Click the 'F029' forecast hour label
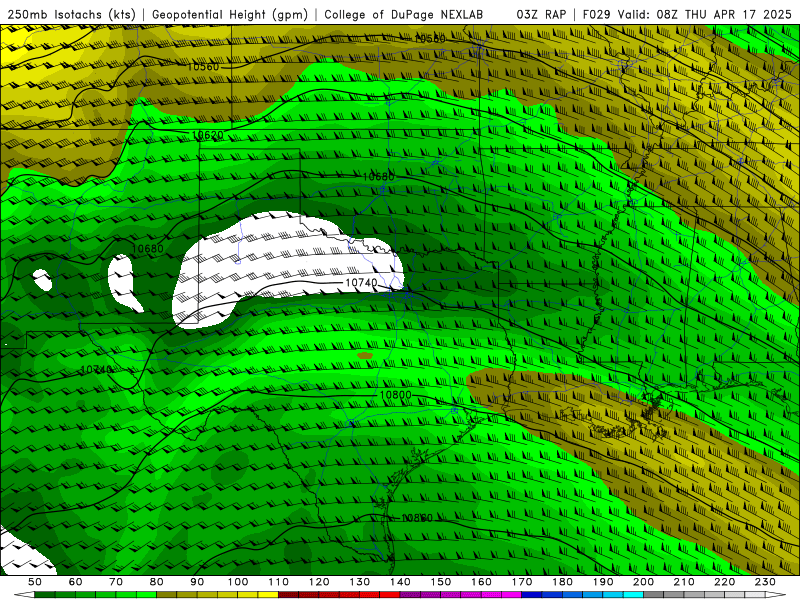The height and width of the screenshot is (600, 800). click(x=597, y=15)
